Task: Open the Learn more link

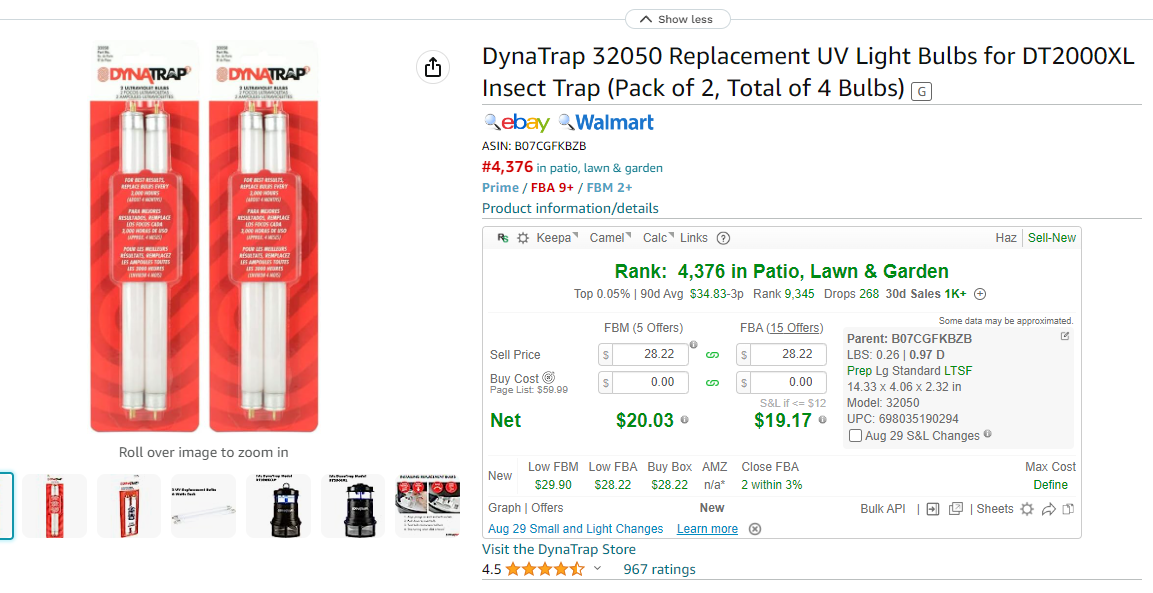Action: (x=707, y=529)
